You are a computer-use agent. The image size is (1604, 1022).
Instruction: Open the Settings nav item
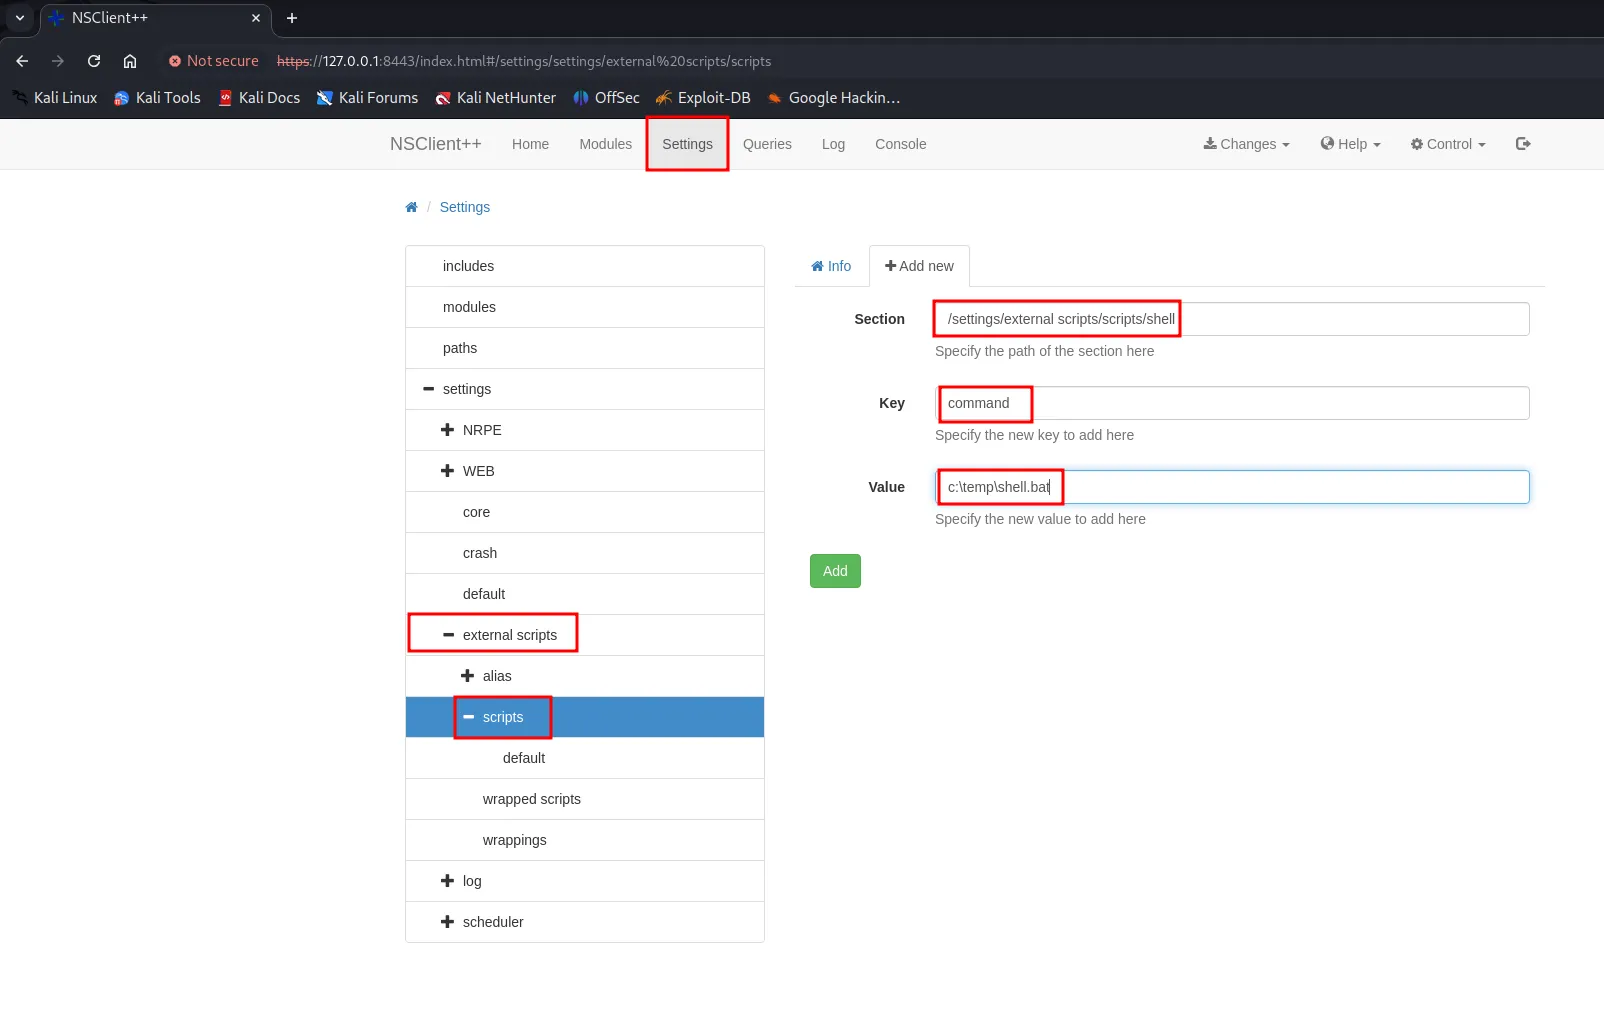tap(687, 144)
